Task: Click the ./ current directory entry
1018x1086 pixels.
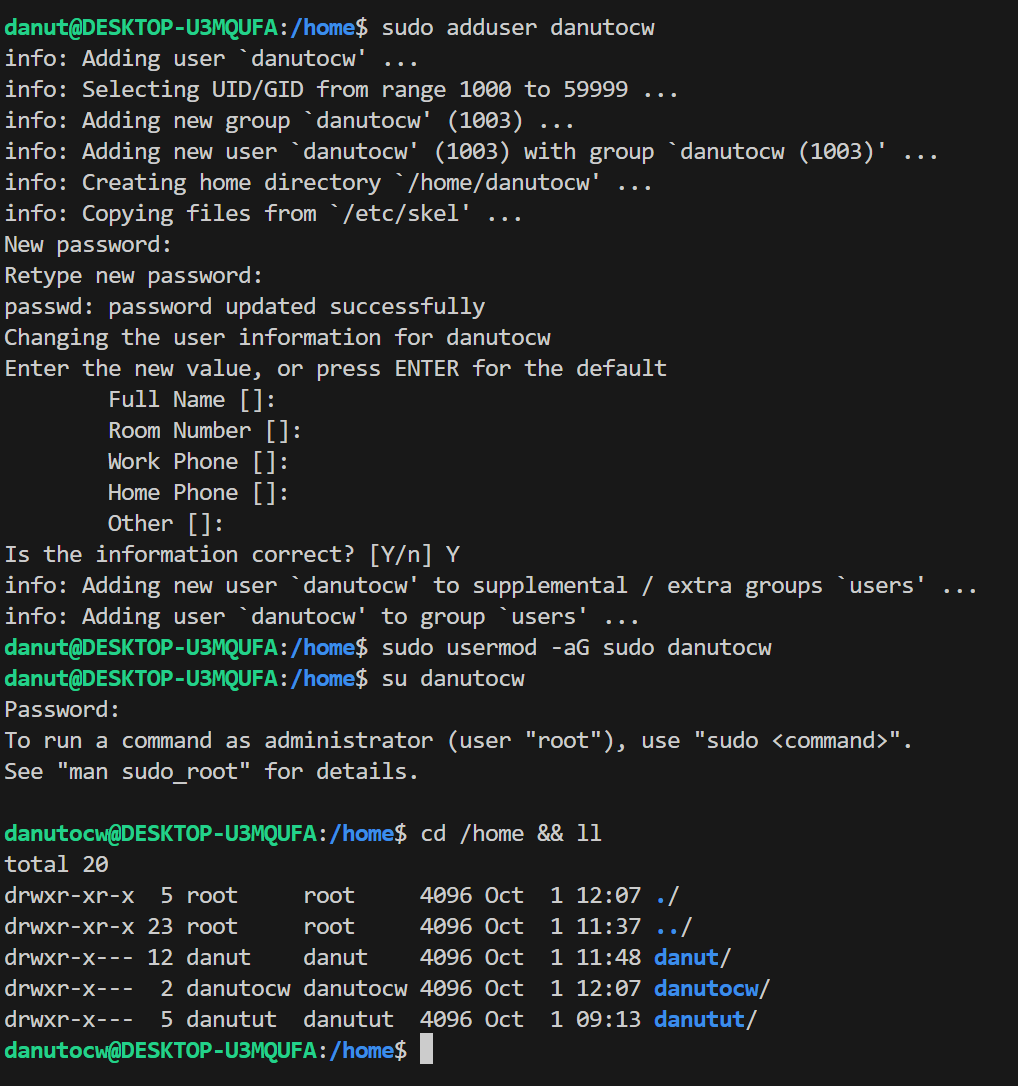Action: click(x=666, y=895)
